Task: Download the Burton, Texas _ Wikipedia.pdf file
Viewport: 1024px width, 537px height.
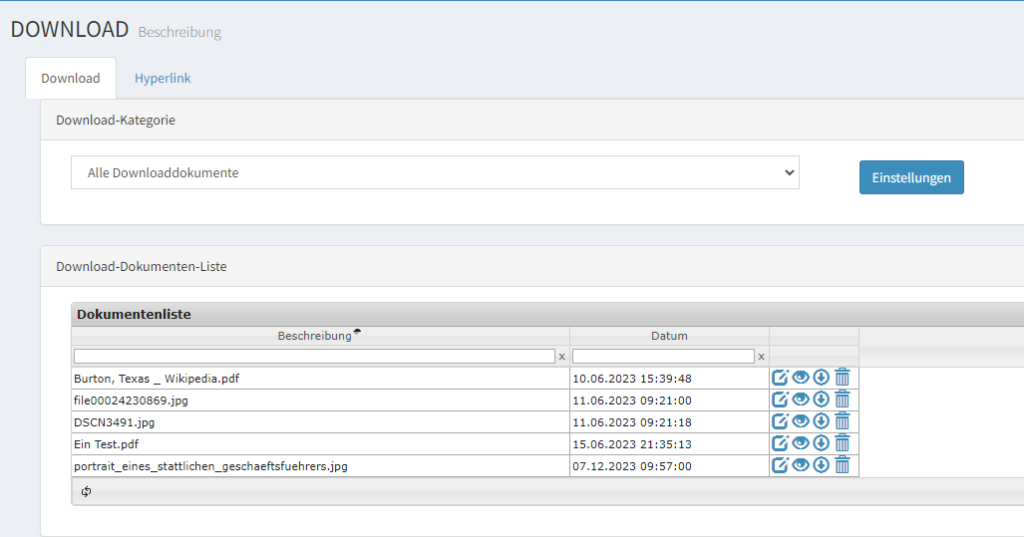Action: (821, 377)
